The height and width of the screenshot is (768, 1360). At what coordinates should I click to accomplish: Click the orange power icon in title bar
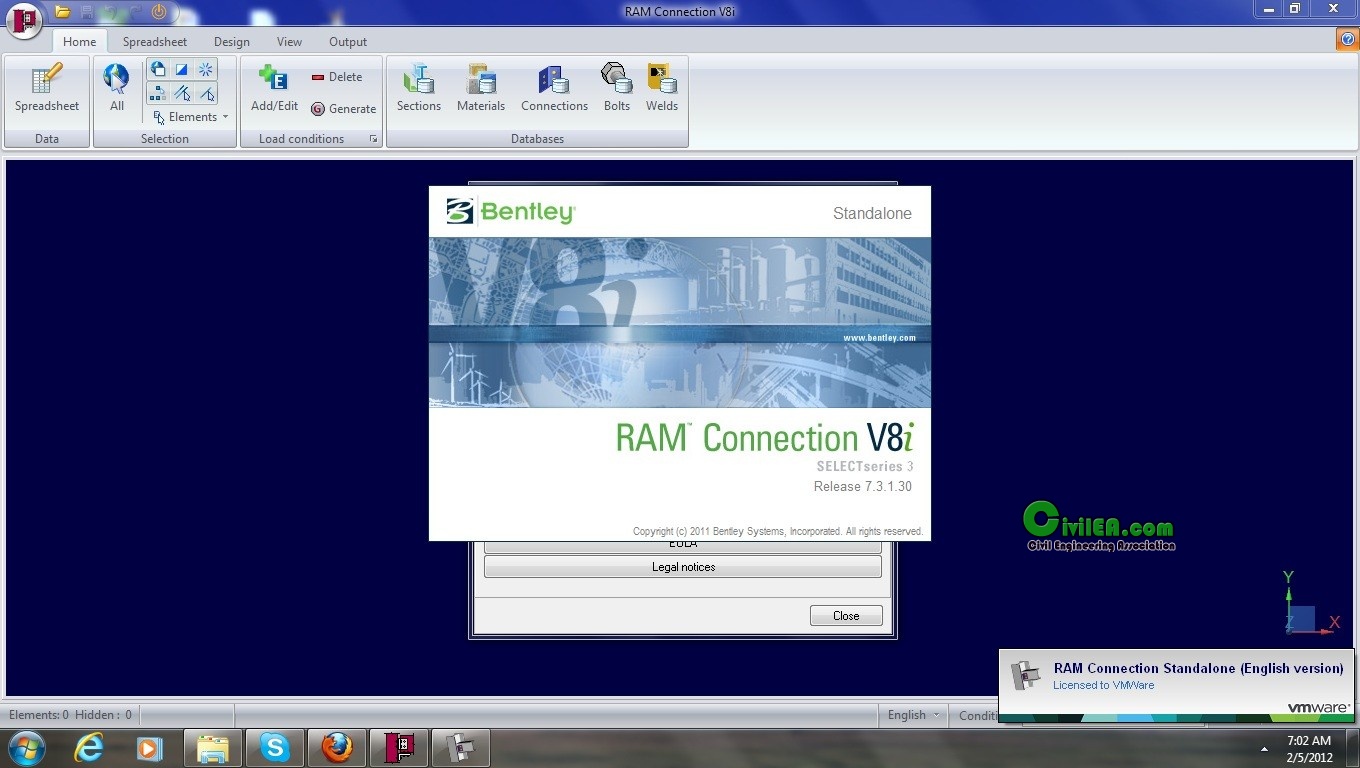click(x=158, y=12)
